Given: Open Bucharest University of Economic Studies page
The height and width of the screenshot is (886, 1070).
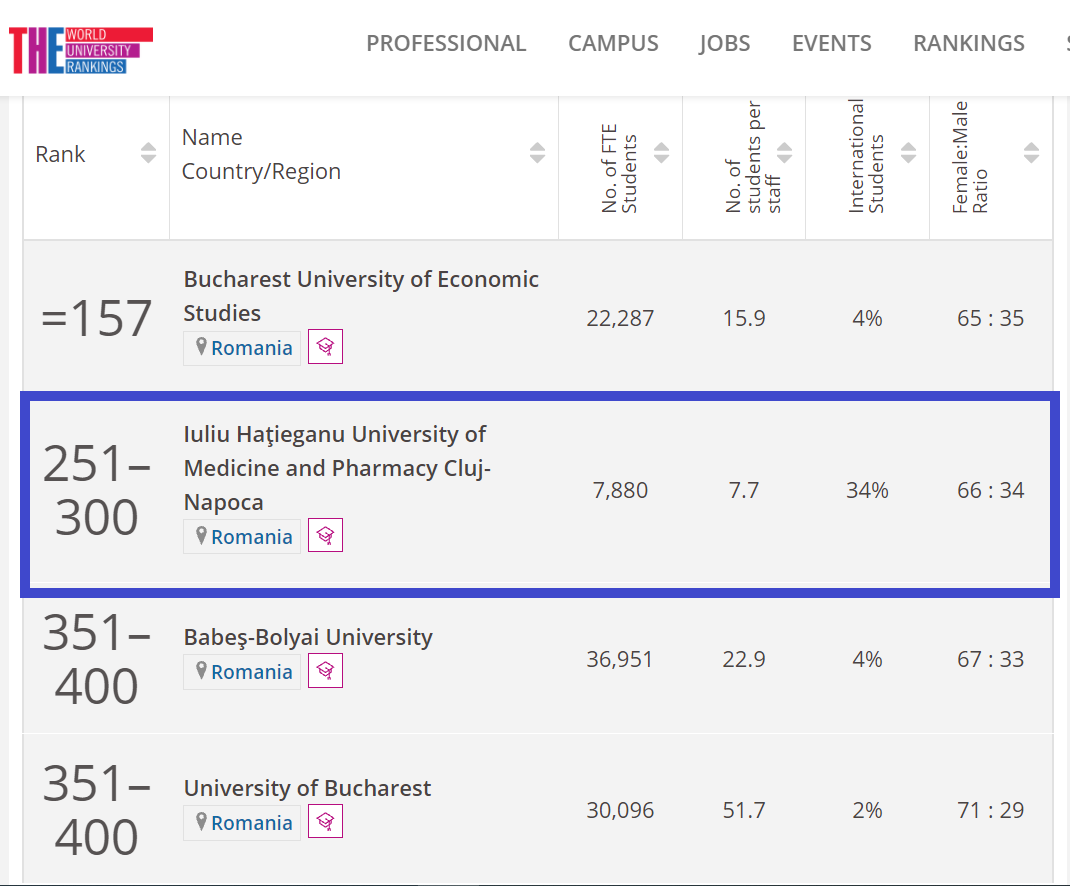Looking at the screenshot, I should pyautogui.click(x=361, y=296).
